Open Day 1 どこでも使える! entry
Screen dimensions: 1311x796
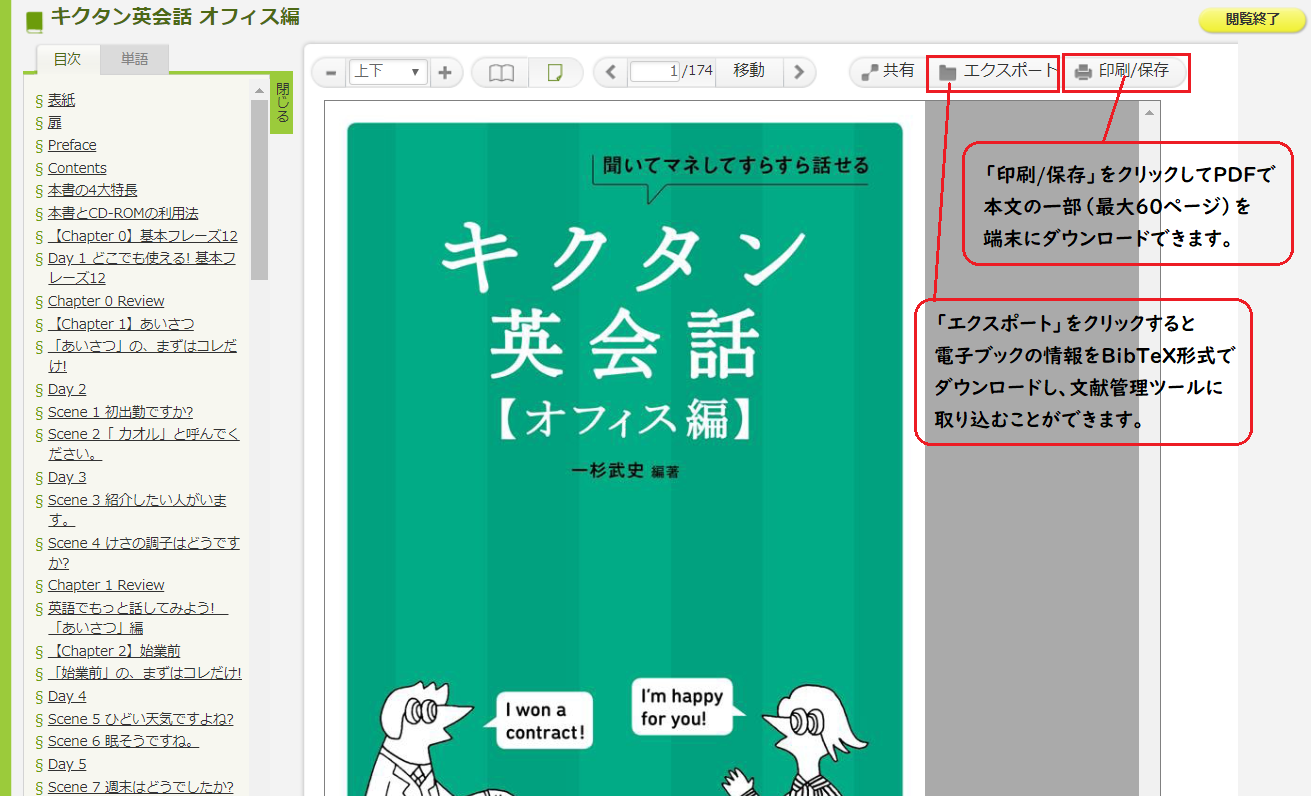142,268
